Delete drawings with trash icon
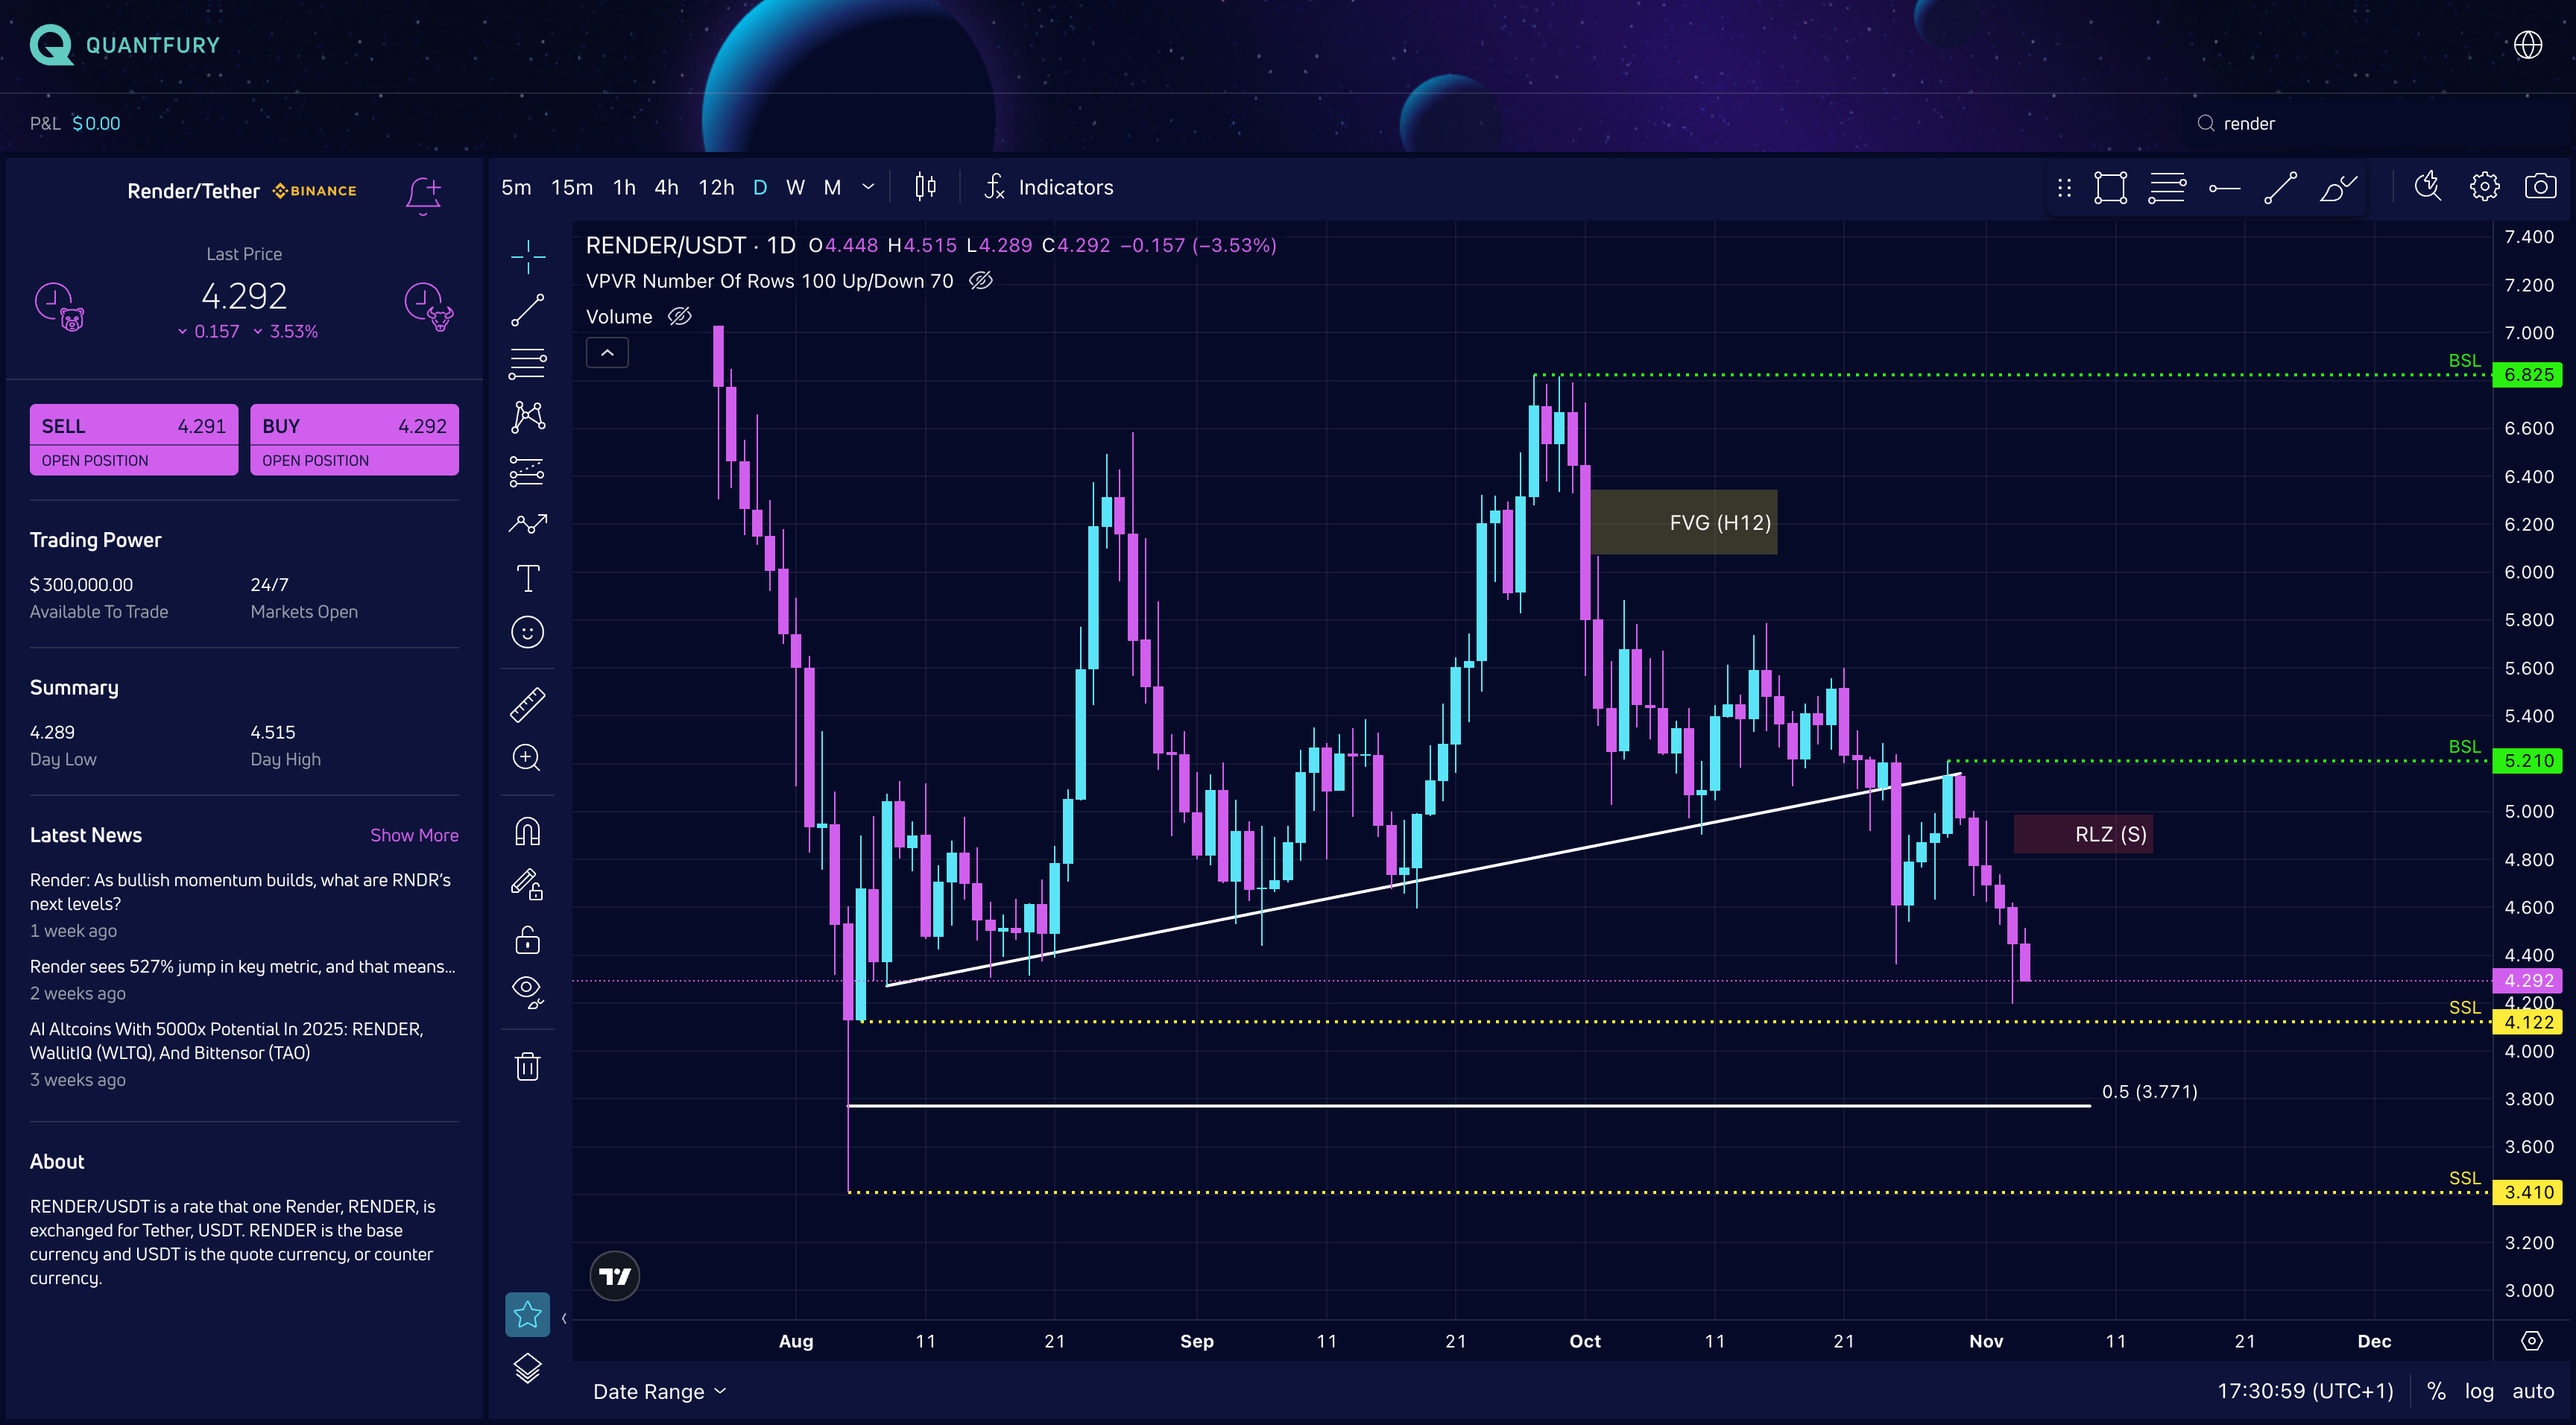2576x1425 pixels. [527, 1066]
